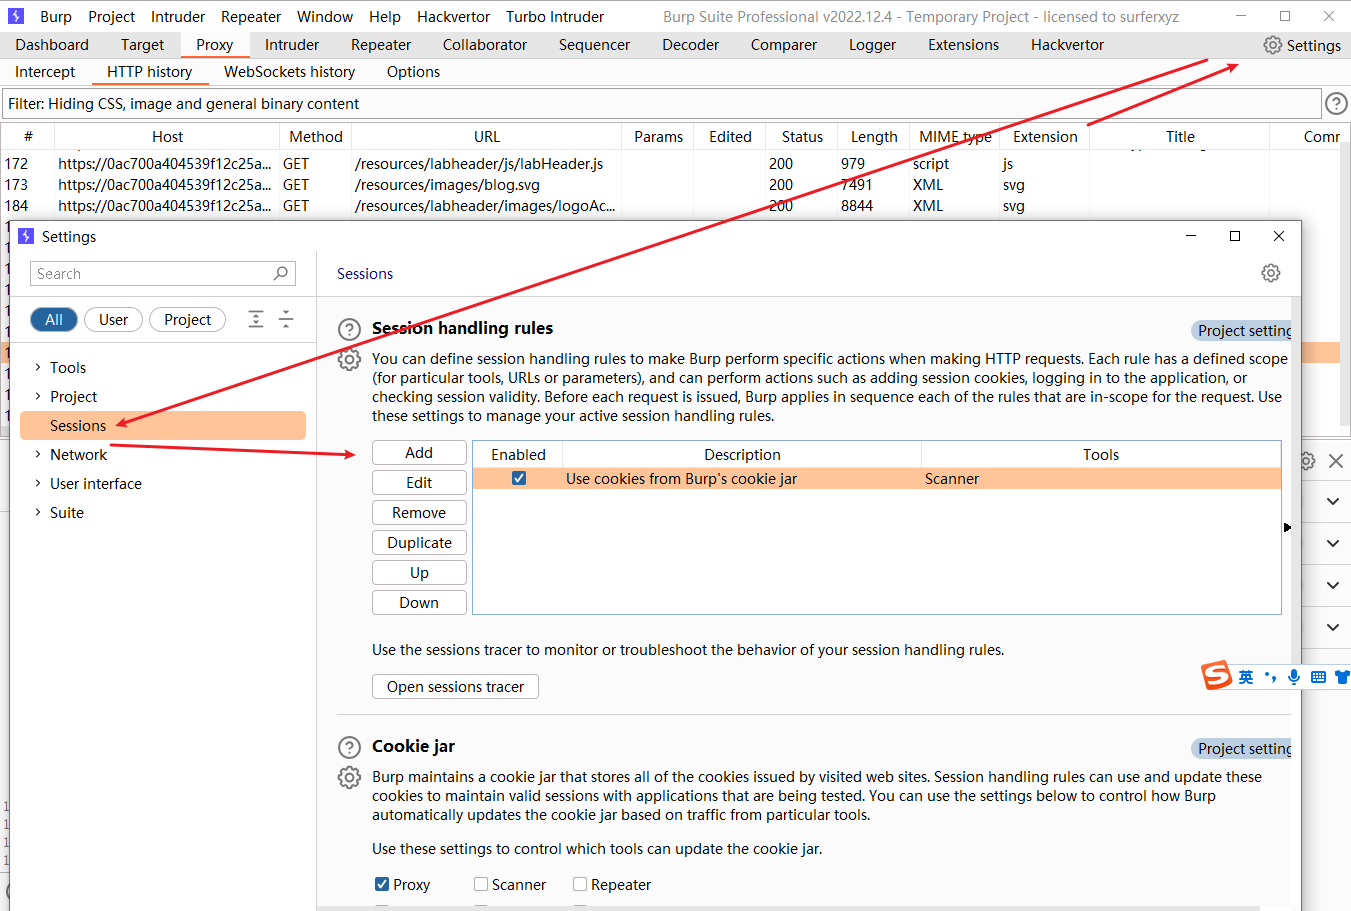
Task: Click the black arrow right of the rules table
Action: pyautogui.click(x=1287, y=527)
